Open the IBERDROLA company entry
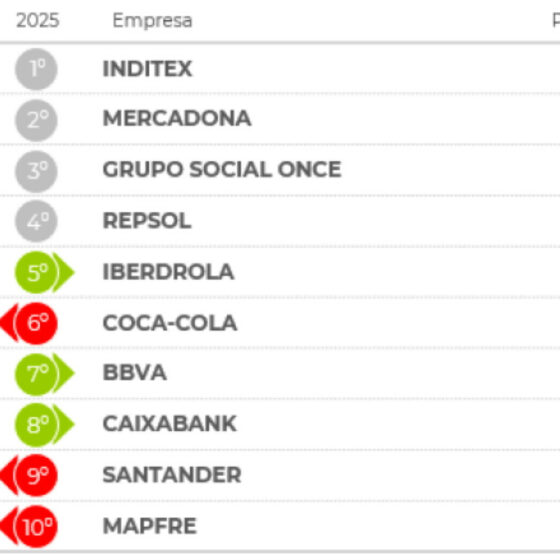Image resolution: width=560 pixels, height=560 pixels. tap(168, 272)
